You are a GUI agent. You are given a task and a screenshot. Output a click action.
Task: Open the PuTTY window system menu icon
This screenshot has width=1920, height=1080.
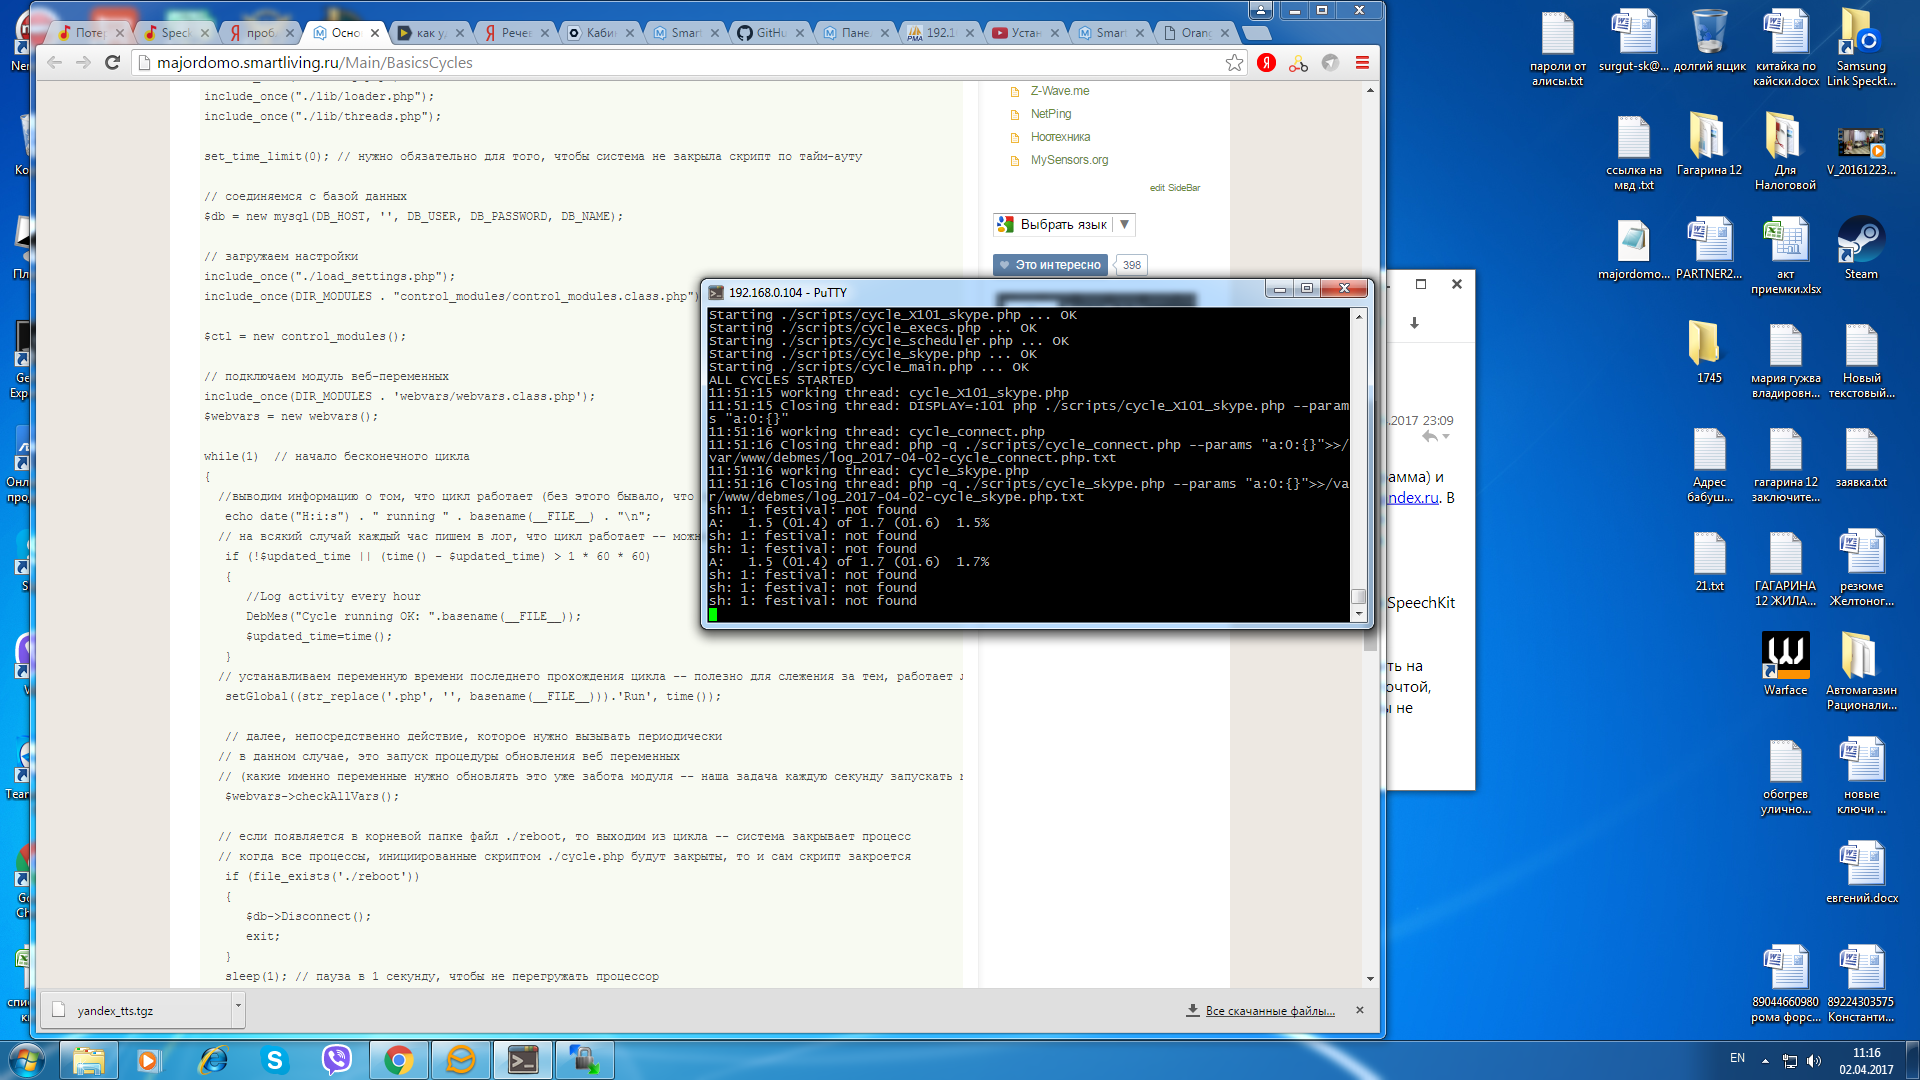716,292
